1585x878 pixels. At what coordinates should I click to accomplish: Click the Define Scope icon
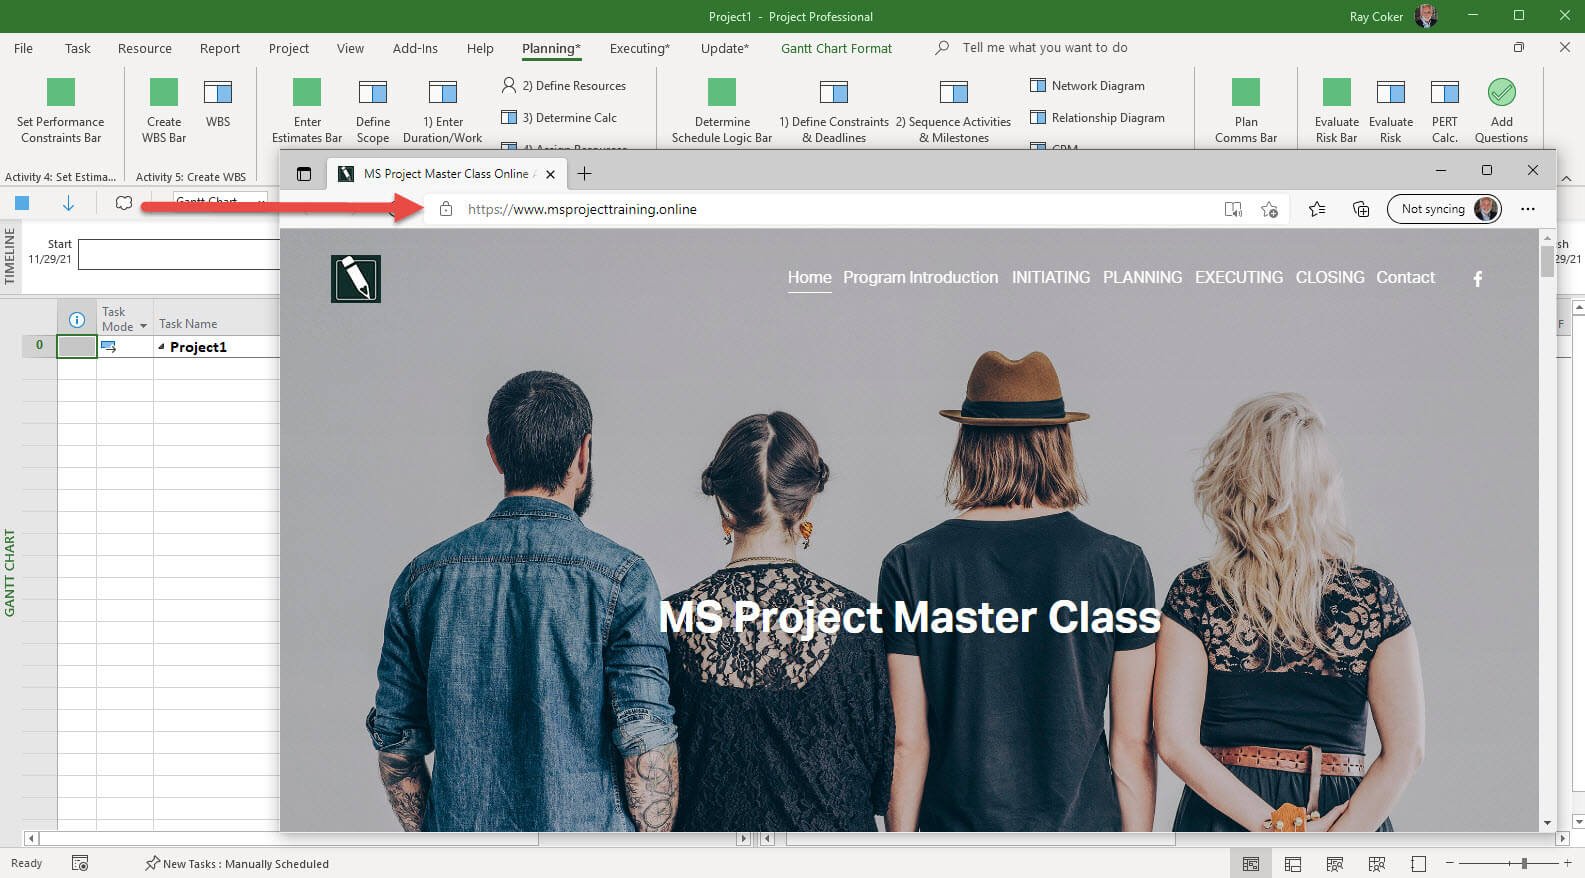(373, 92)
